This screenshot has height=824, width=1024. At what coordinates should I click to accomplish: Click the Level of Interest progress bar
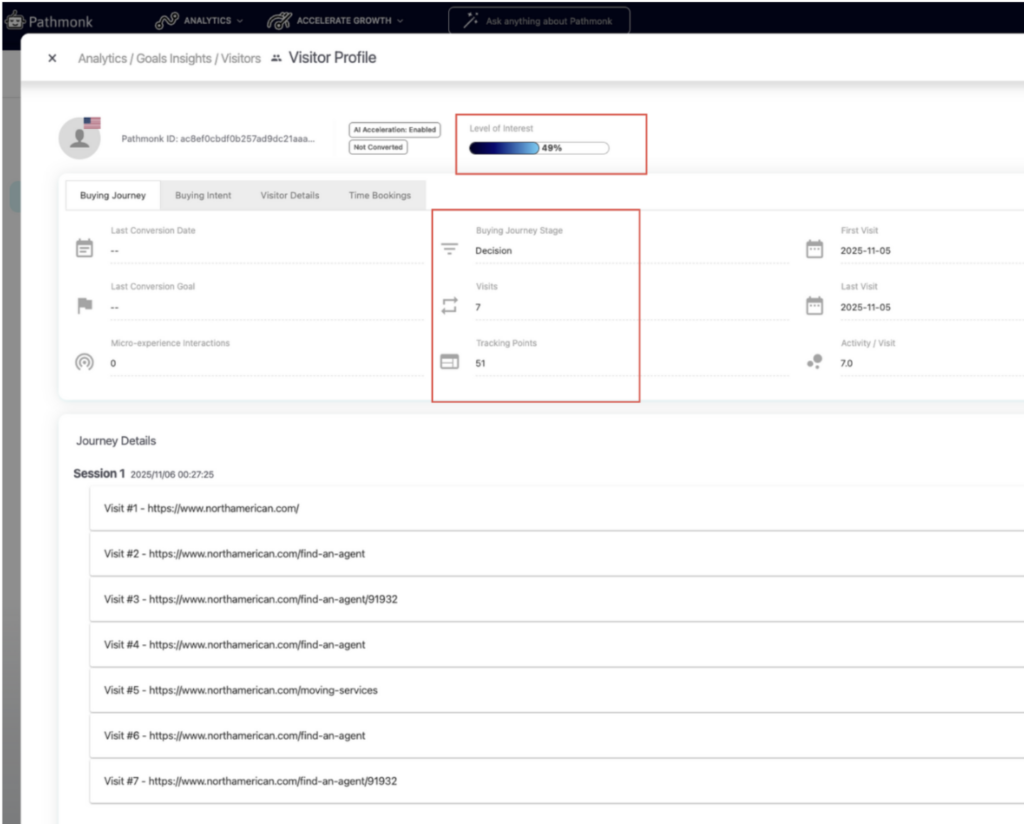pos(538,148)
